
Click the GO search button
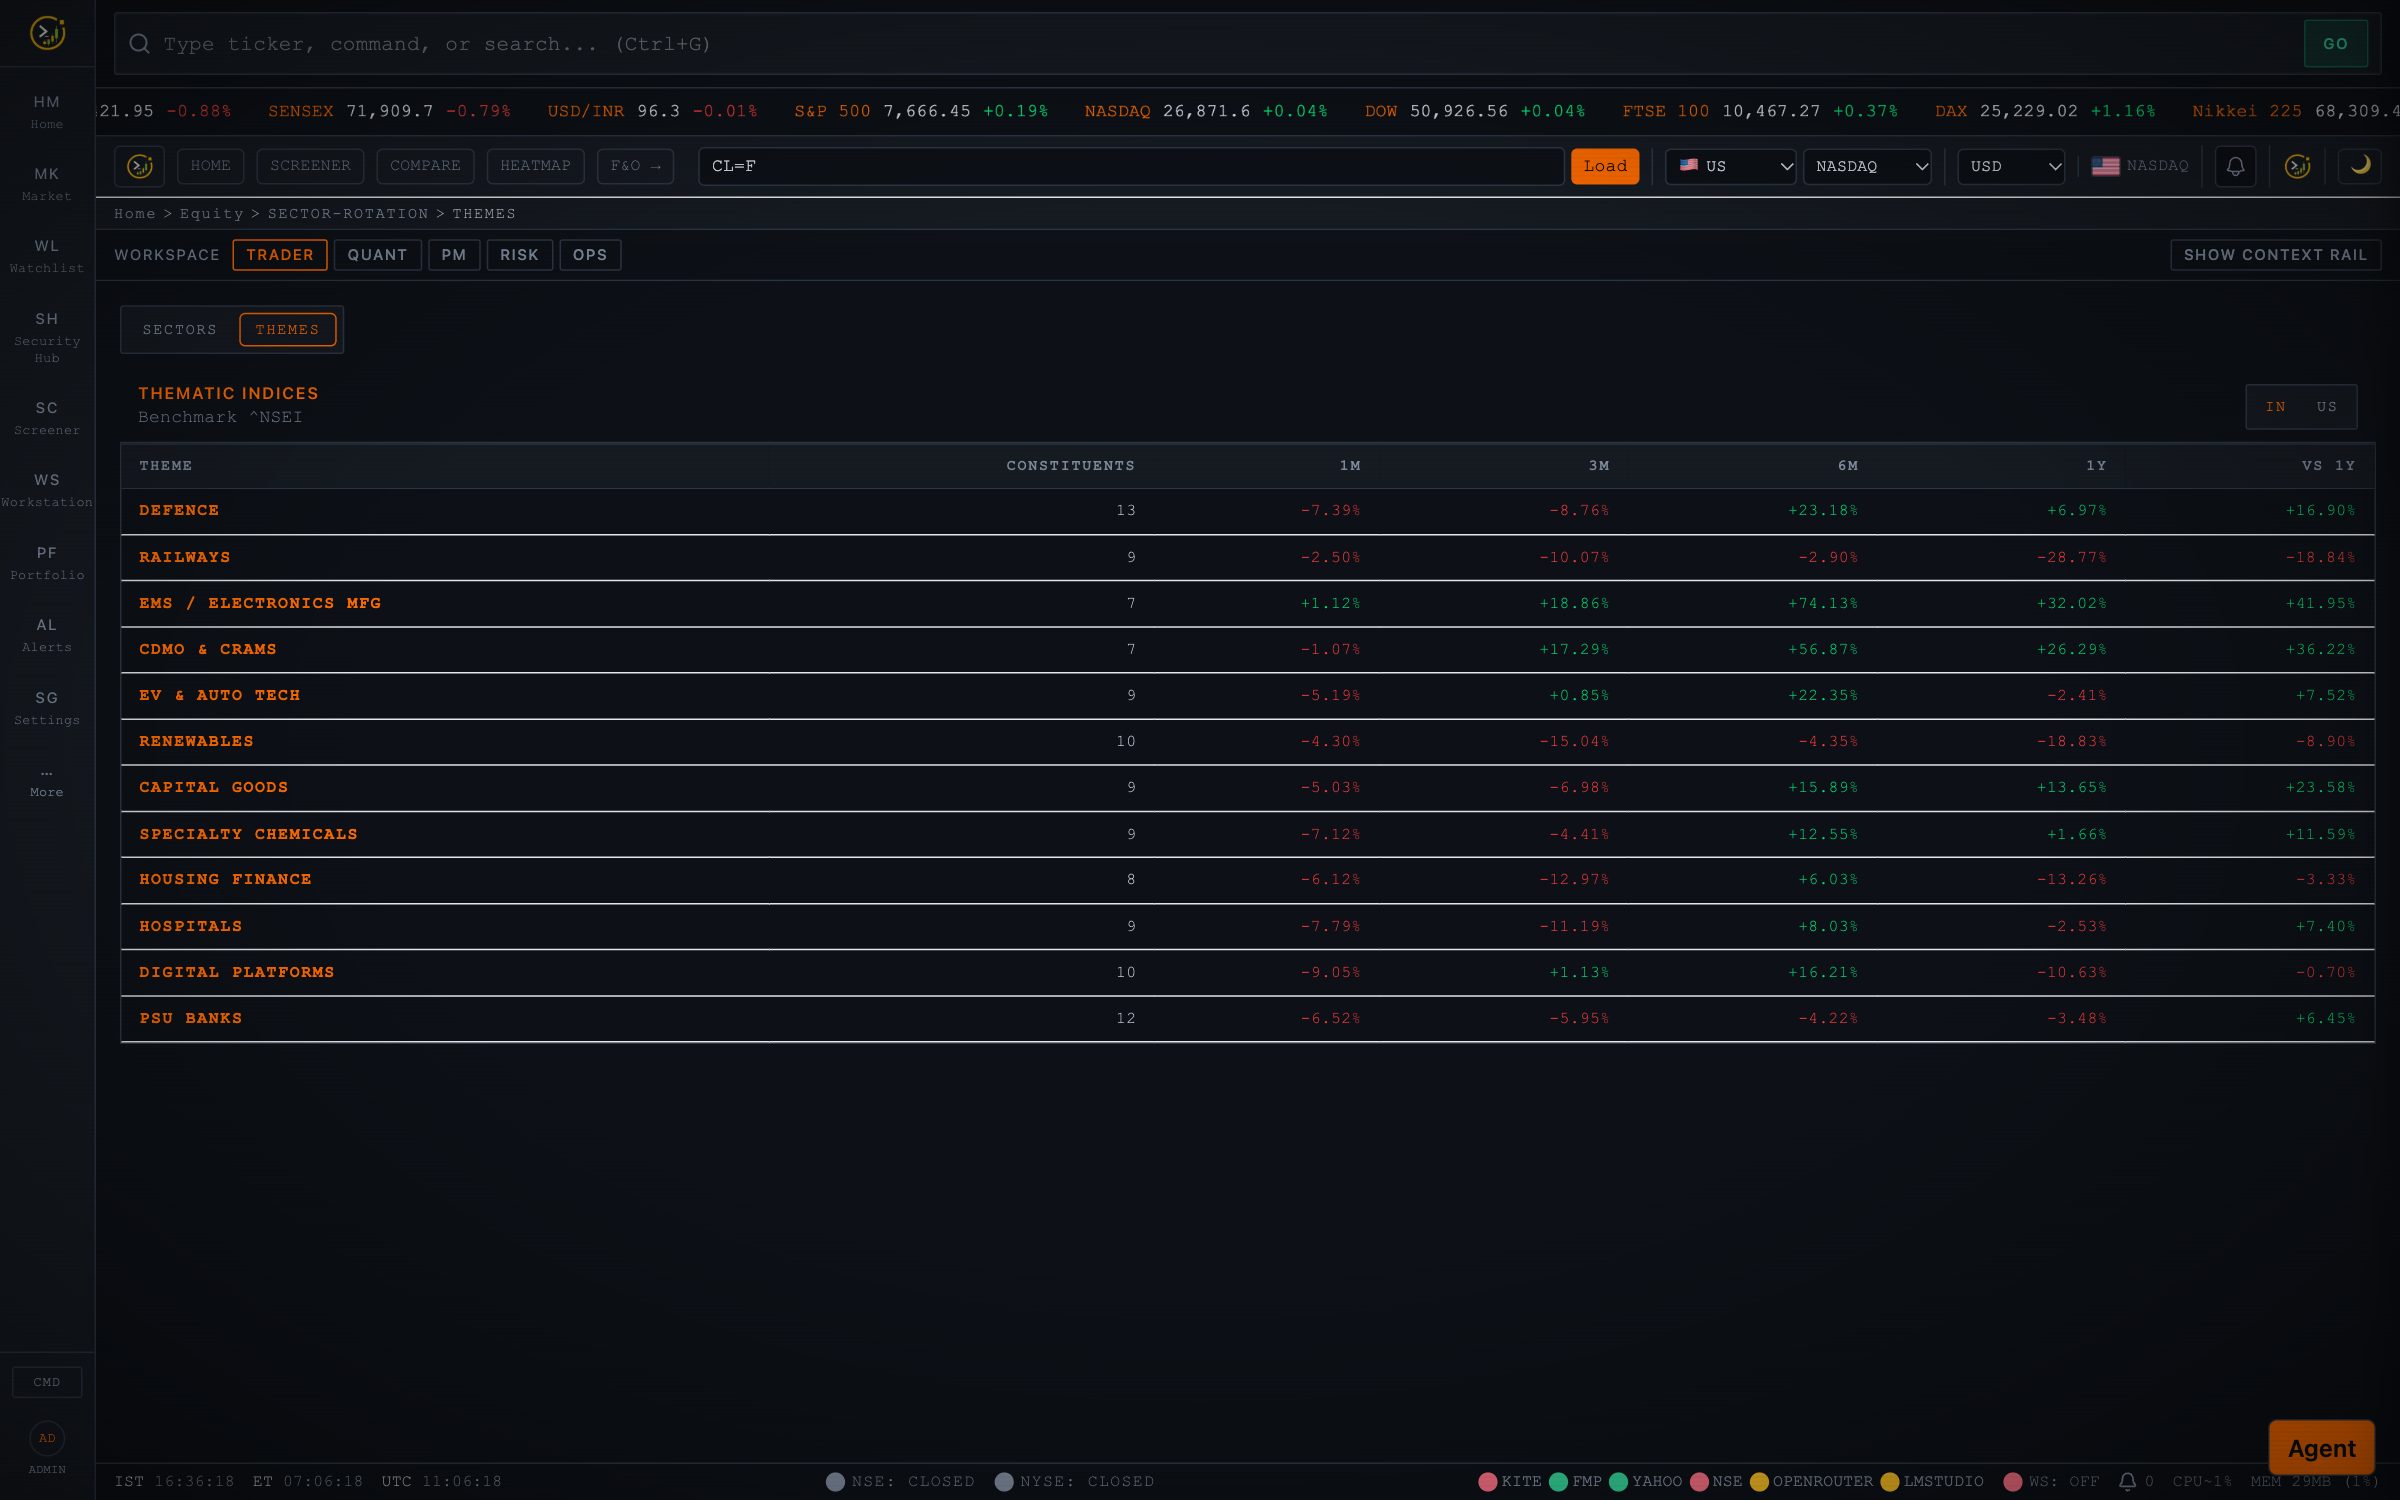click(2335, 44)
